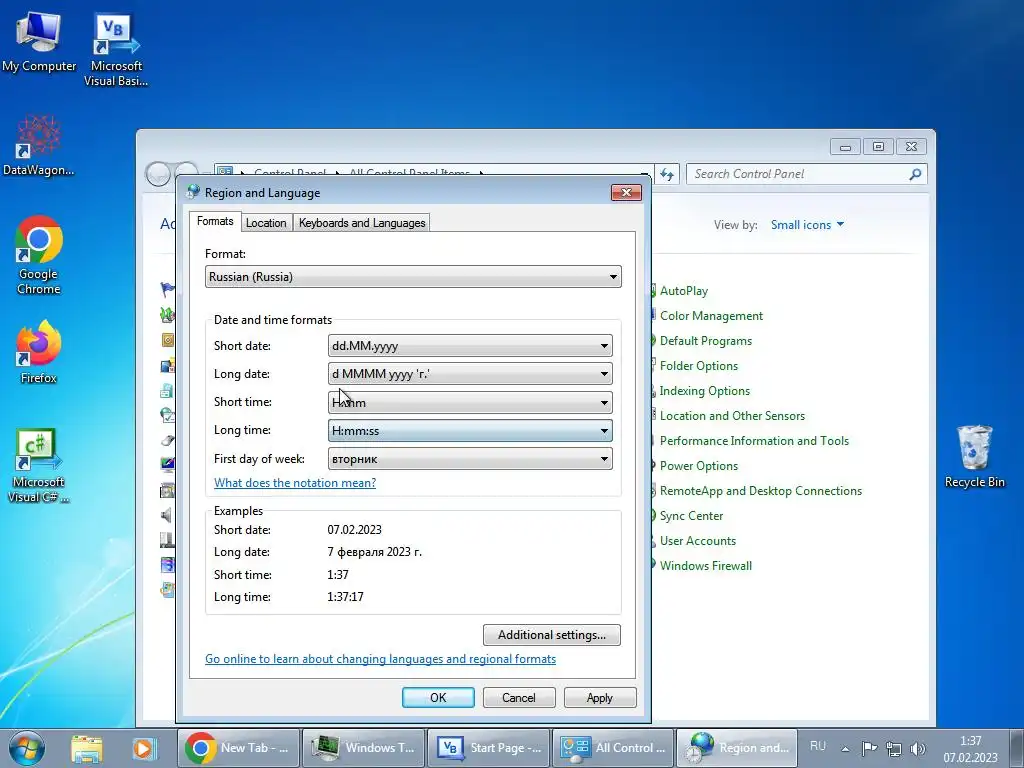Switch to the All Control Panel taskbar button

point(613,748)
